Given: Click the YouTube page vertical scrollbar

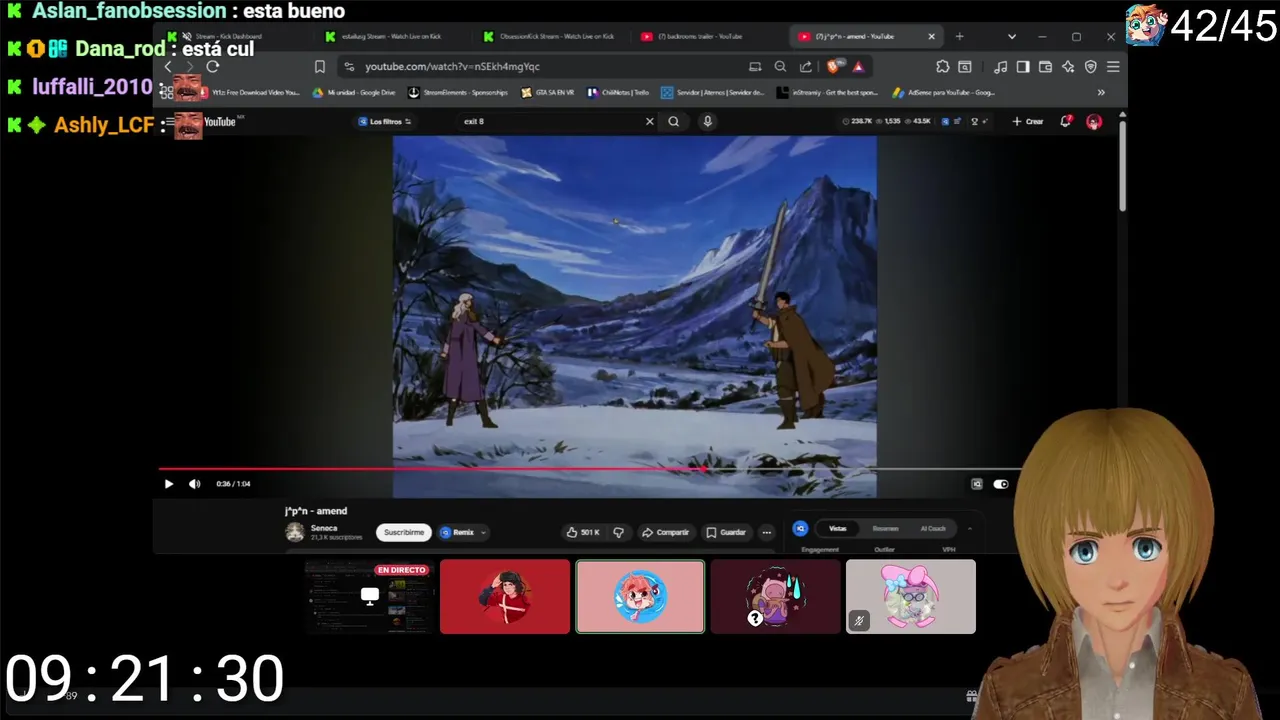Looking at the screenshot, I should (1122, 165).
